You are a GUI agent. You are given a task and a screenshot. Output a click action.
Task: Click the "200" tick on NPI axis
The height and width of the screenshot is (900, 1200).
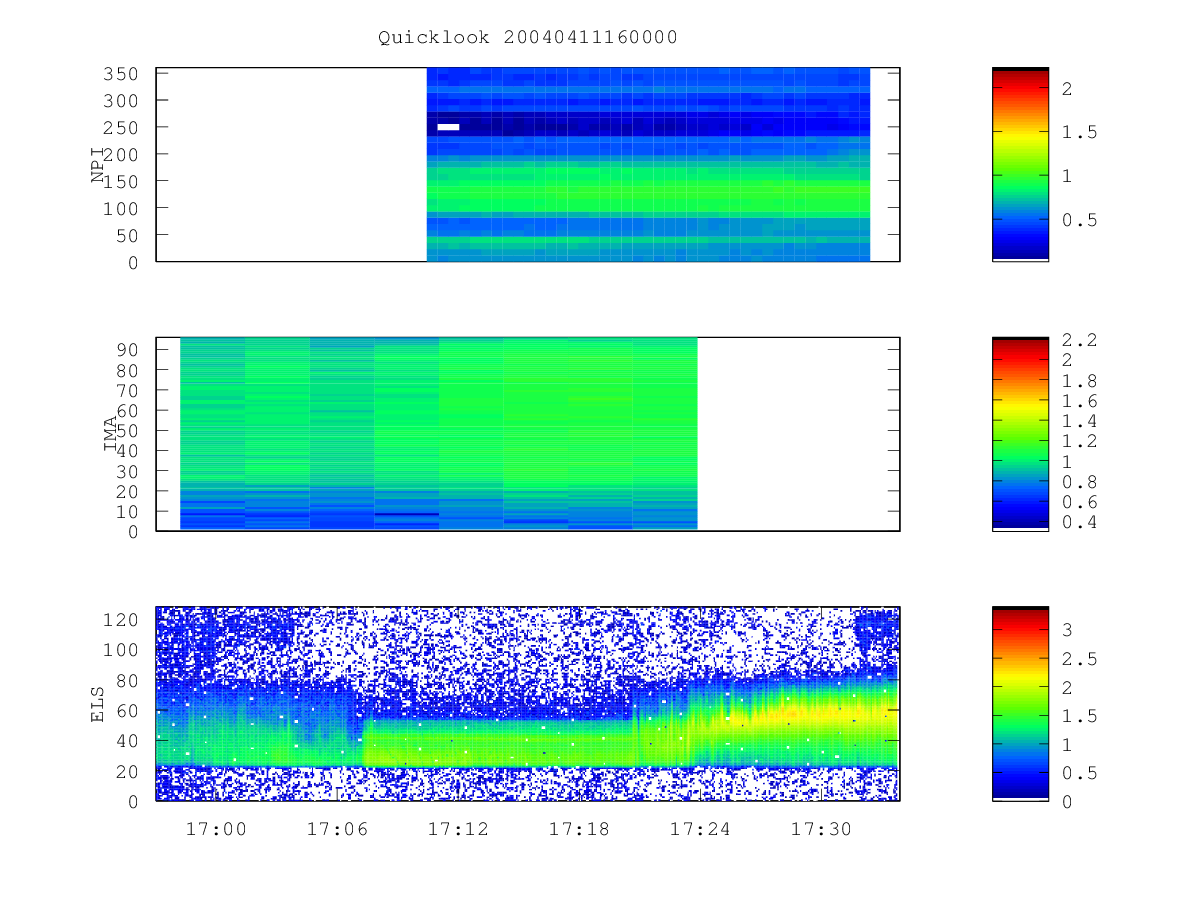click(x=123, y=155)
